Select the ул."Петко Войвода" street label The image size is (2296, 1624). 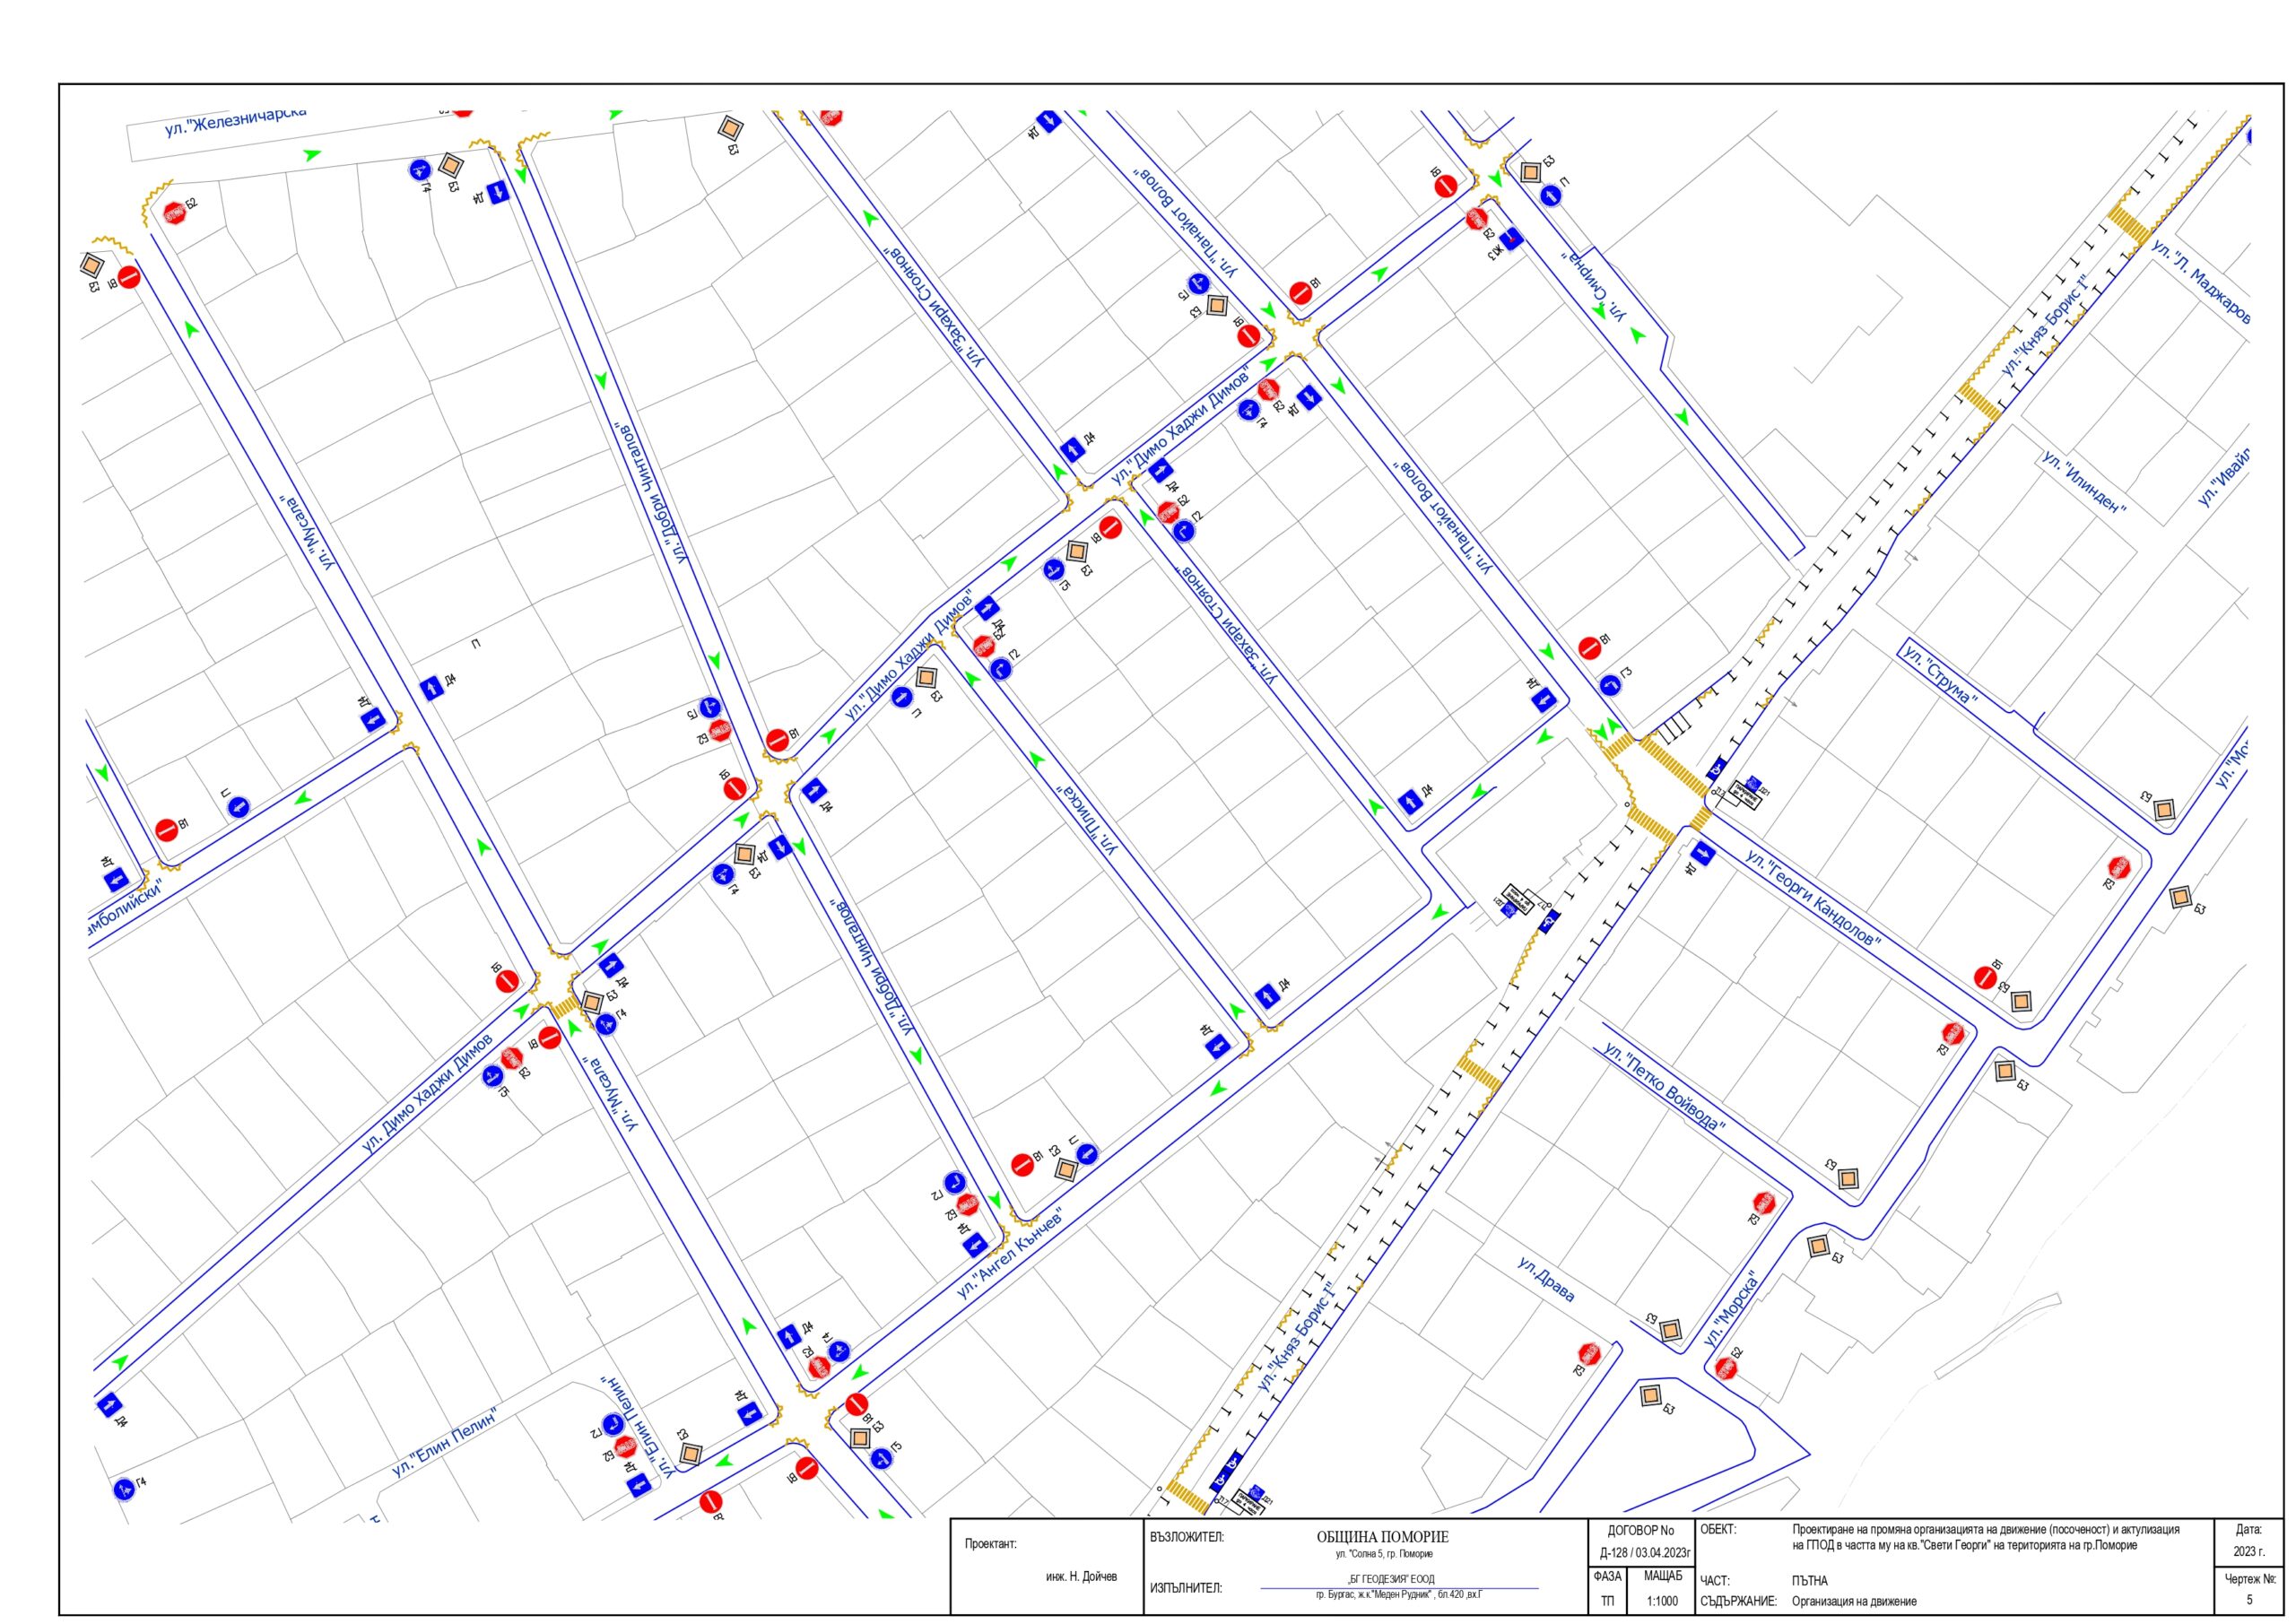coord(1664,1087)
